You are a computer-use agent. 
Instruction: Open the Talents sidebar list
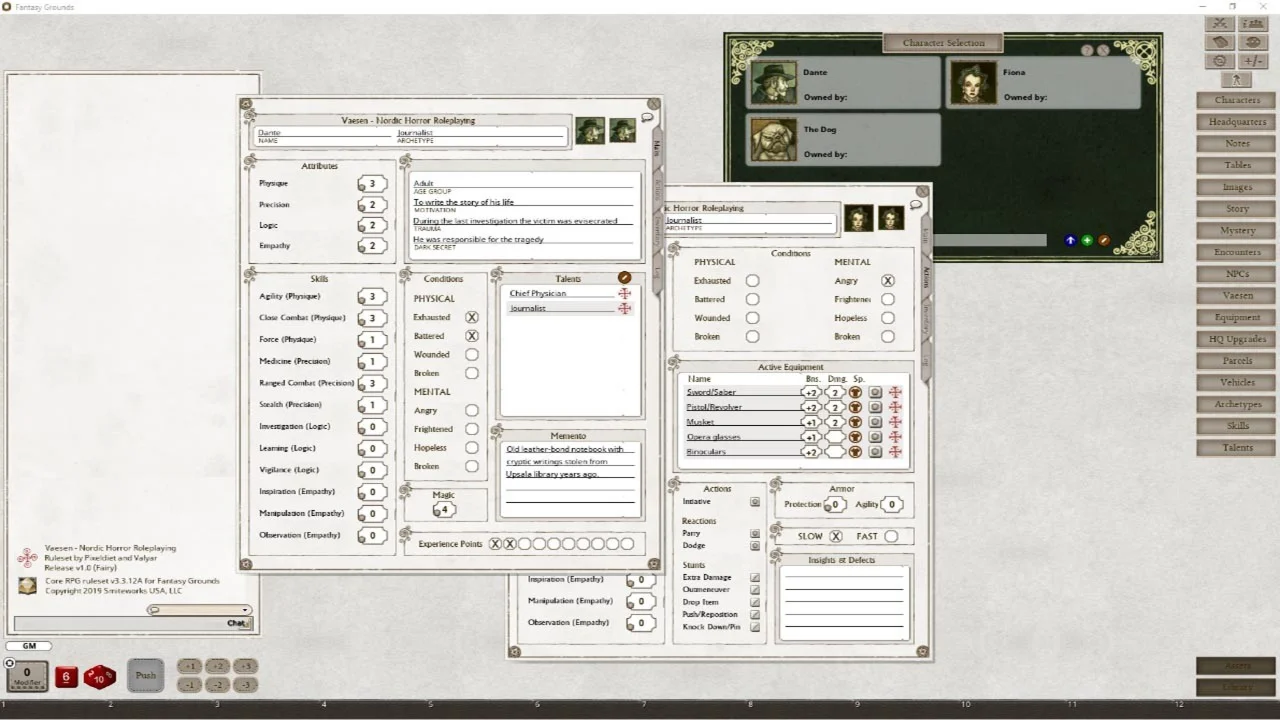(x=1236, y=448)
